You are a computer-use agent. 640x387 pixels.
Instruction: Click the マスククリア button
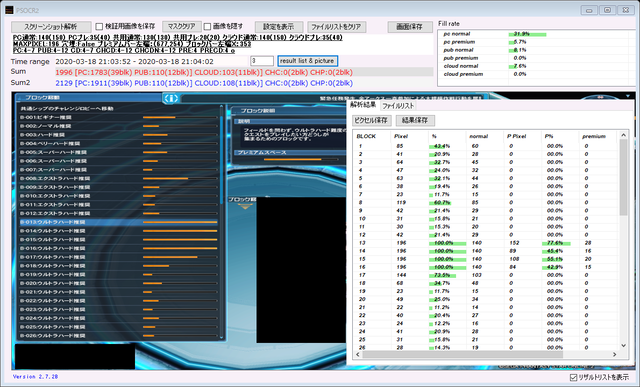182,27
